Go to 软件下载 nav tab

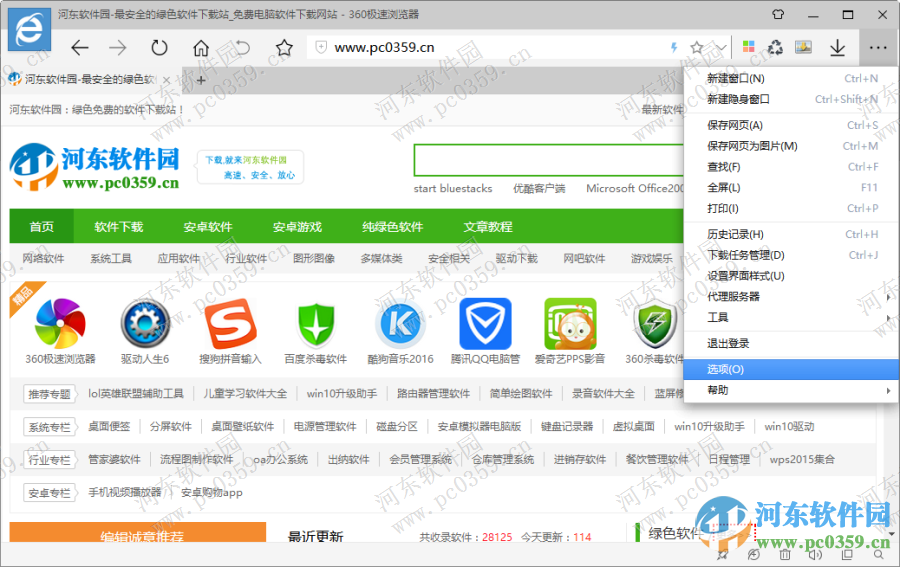[x=118, y=227]
